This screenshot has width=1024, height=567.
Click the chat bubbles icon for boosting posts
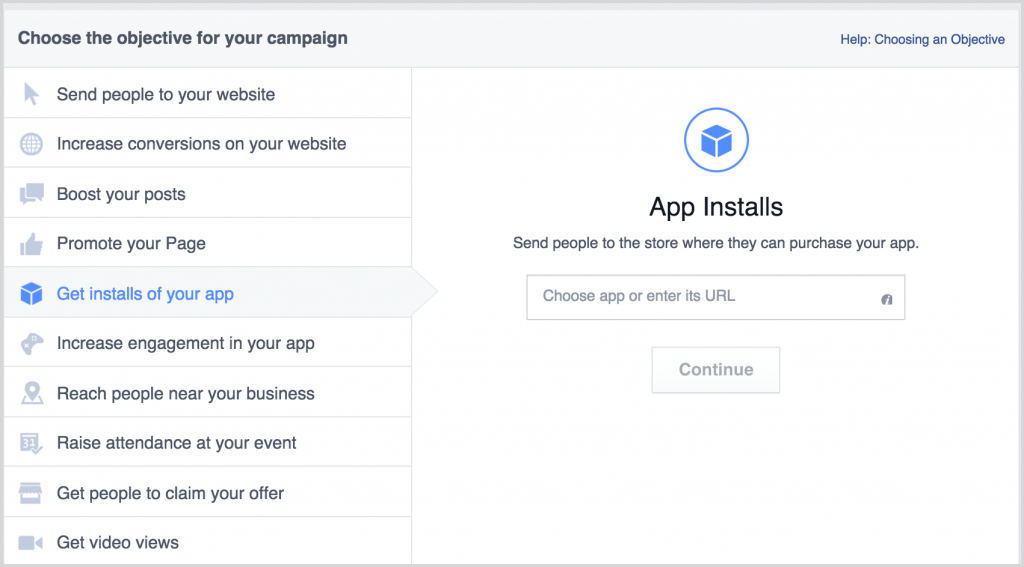coord(31,194)
